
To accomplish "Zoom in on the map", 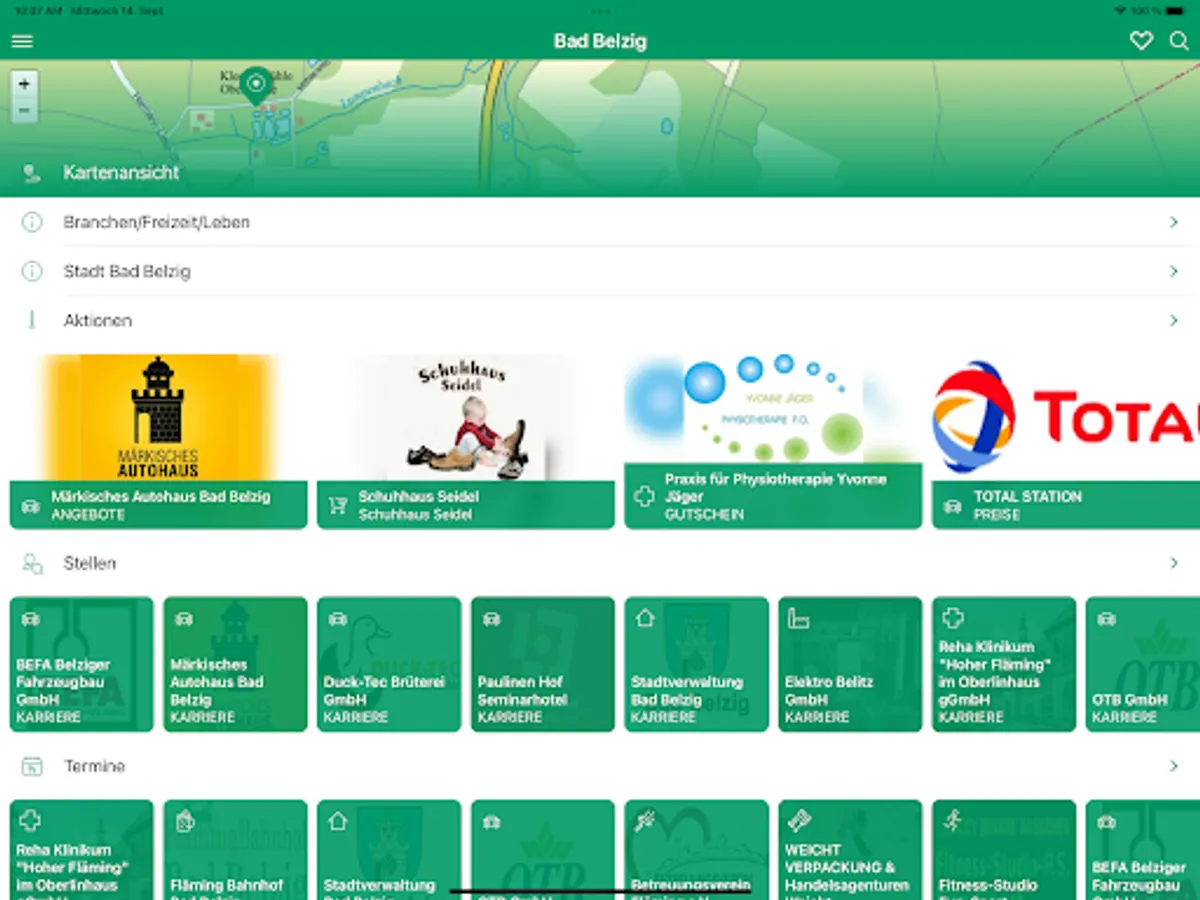I will 24,84.
